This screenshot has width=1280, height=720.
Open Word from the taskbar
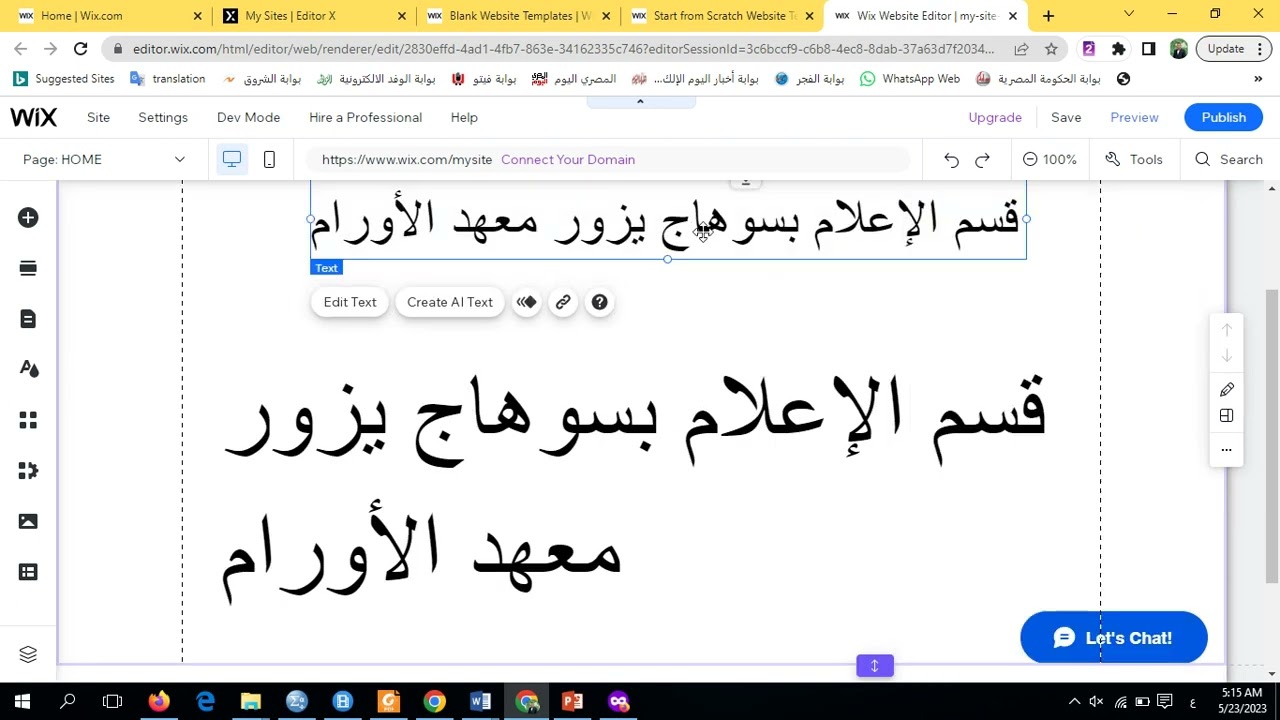480,702
